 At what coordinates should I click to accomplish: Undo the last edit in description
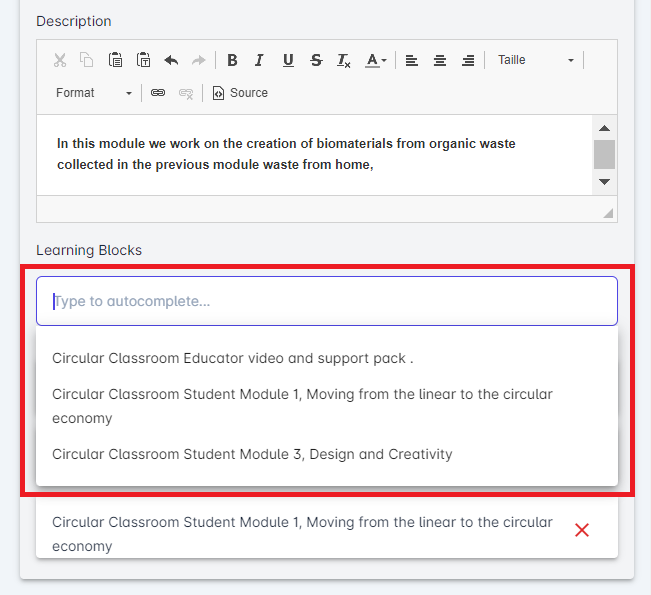[171, 60]
